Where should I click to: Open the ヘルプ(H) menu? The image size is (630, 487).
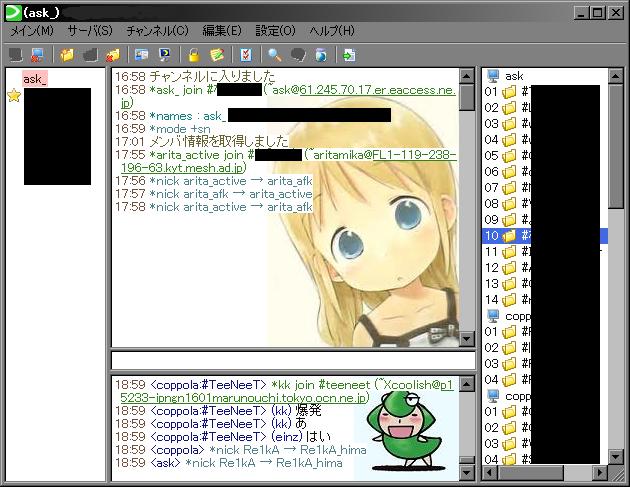332,31
